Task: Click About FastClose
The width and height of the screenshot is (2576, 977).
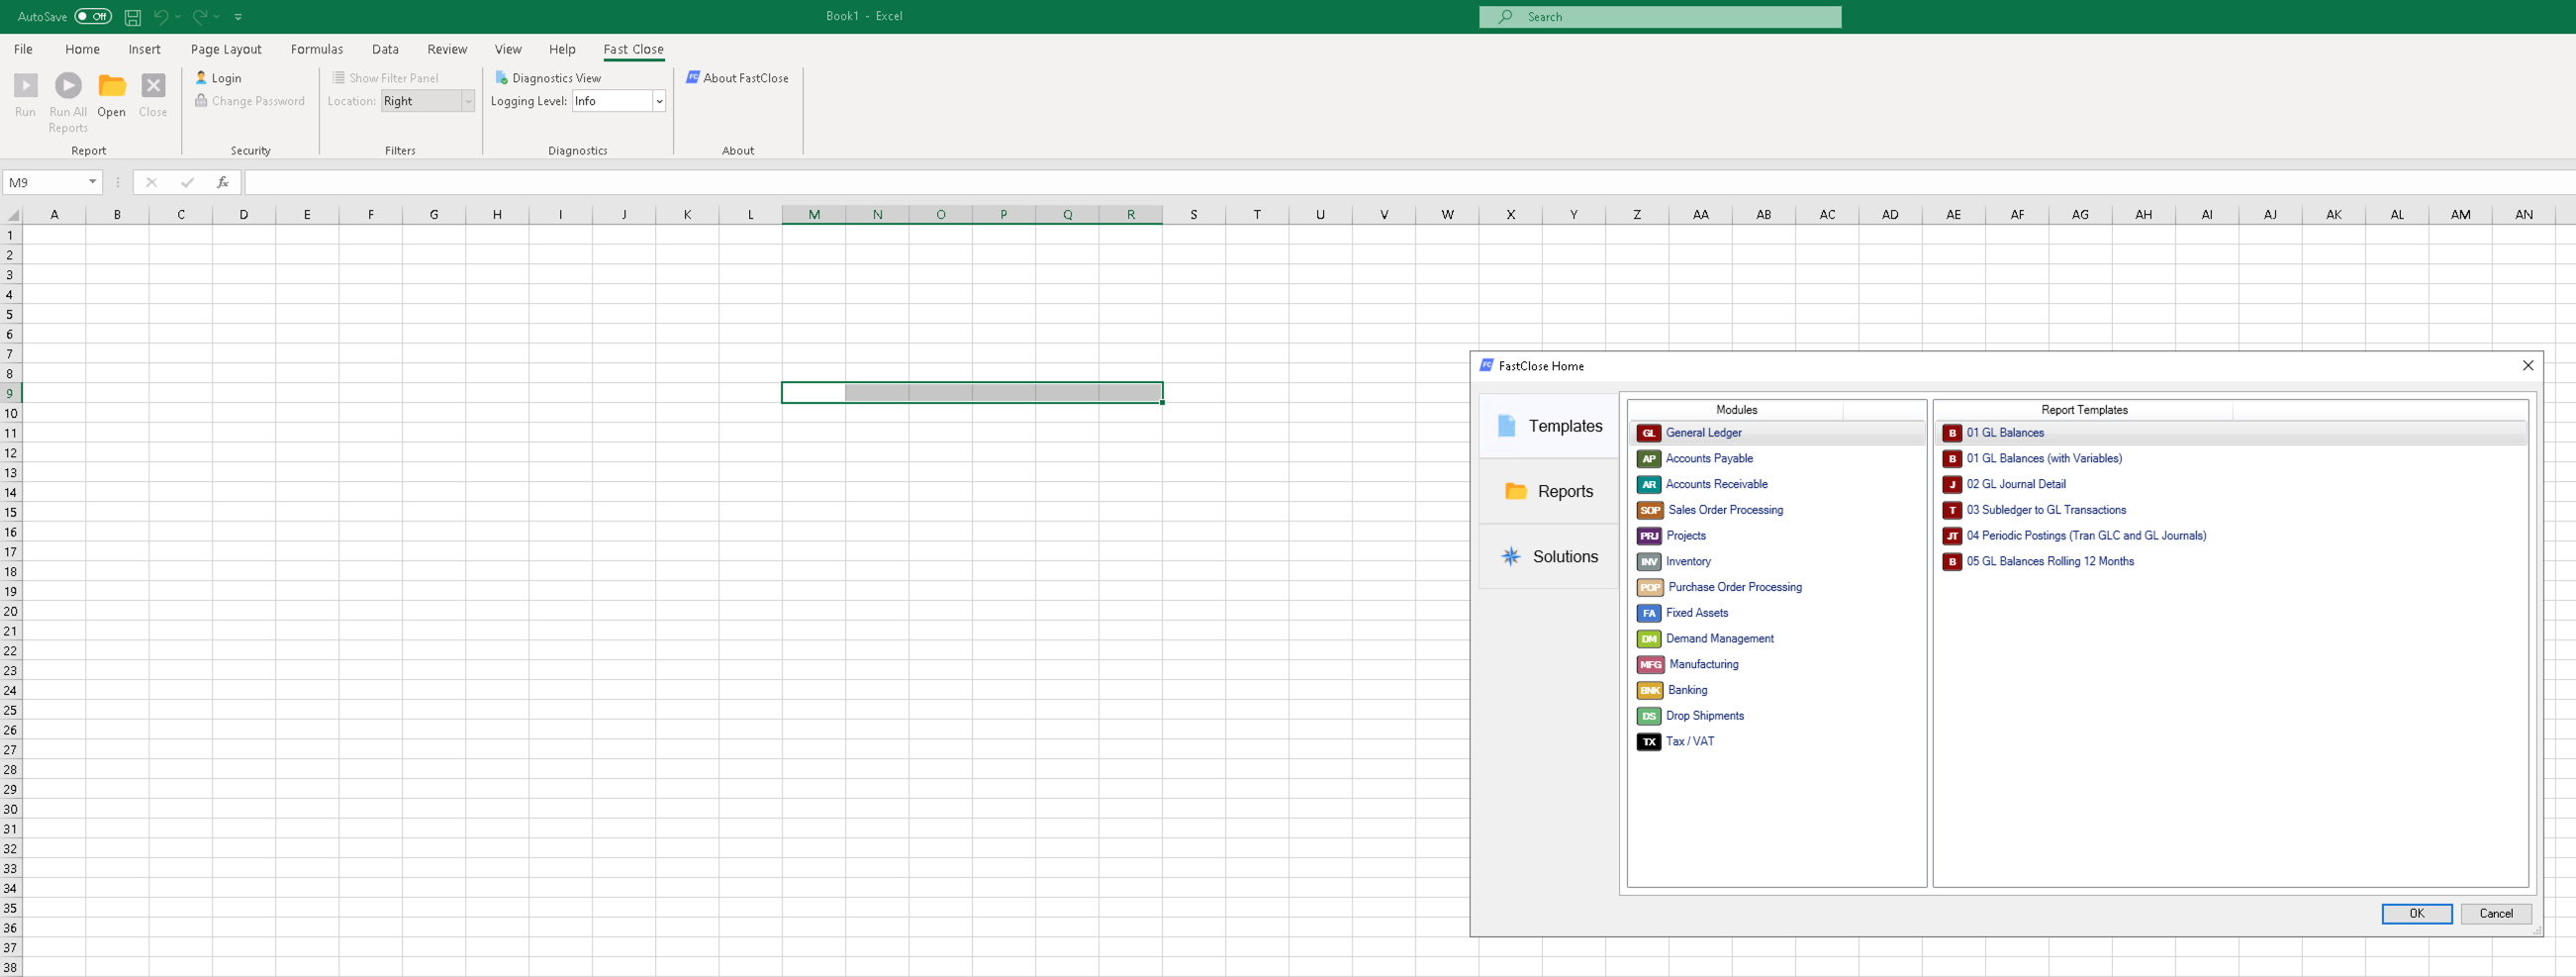Action: point(737,77)
